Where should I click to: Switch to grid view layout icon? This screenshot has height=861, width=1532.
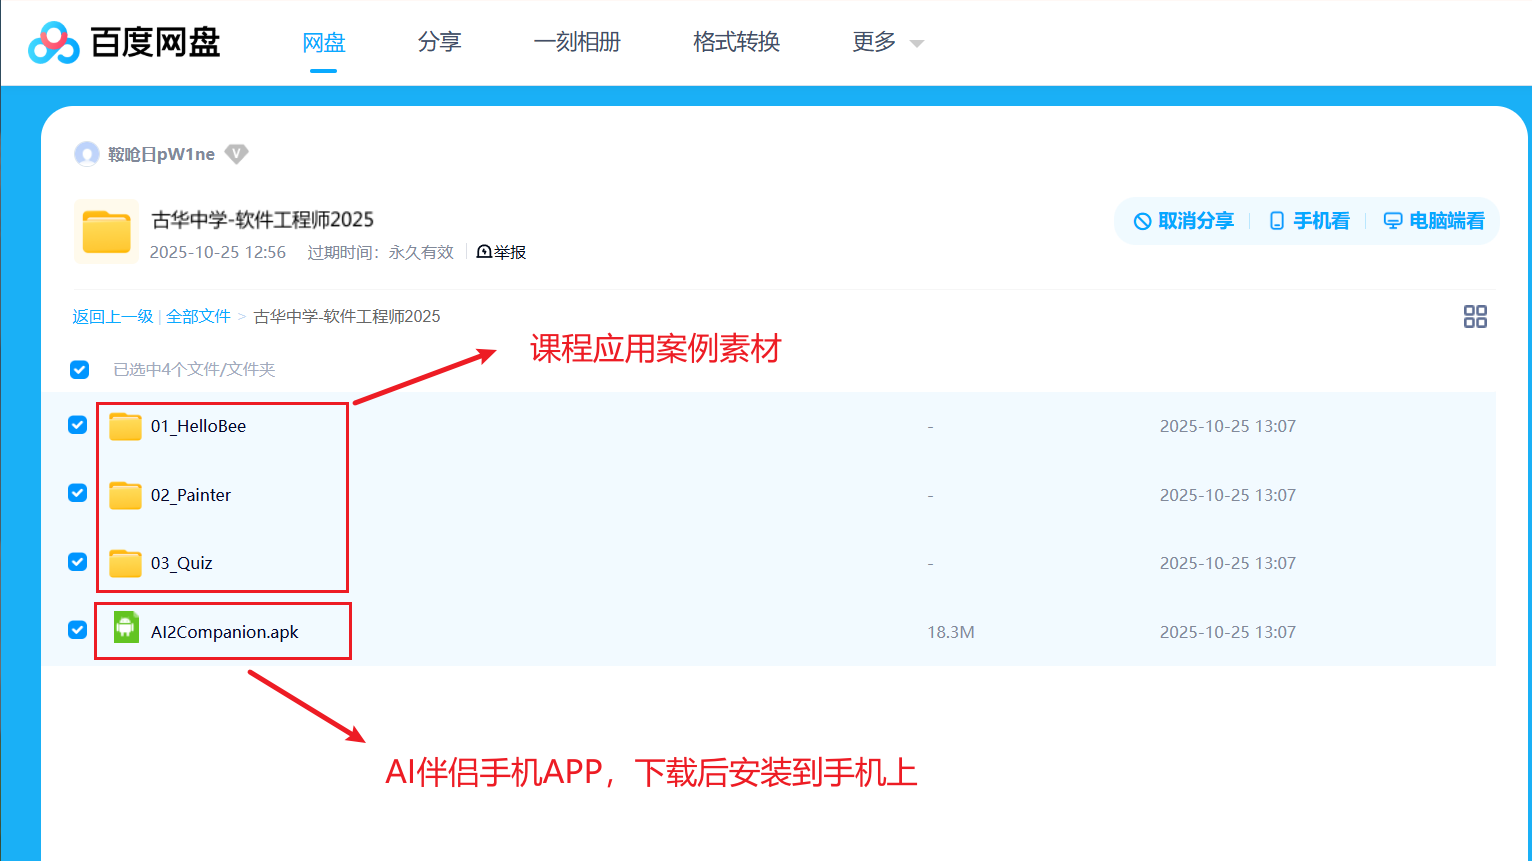1475,317
